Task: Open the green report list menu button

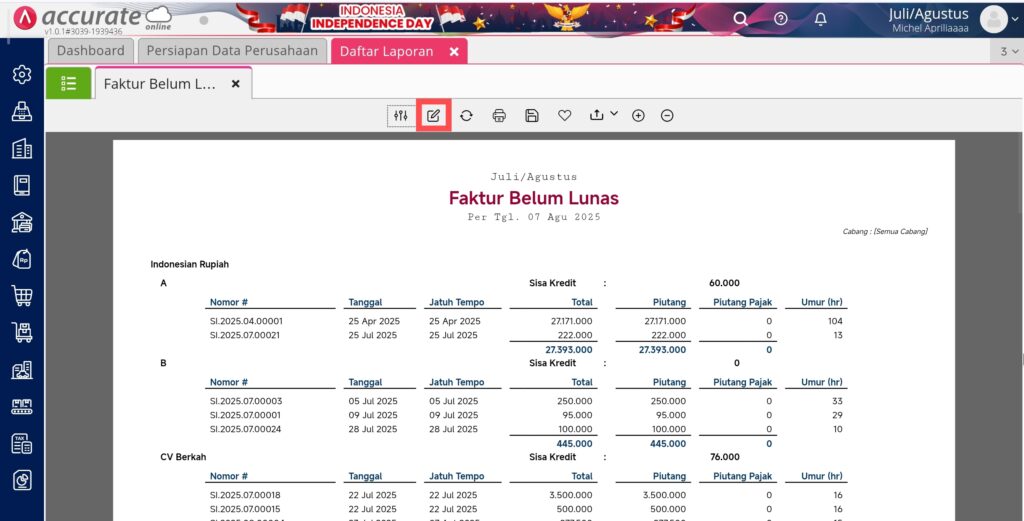Action: [x=69, y=84]
